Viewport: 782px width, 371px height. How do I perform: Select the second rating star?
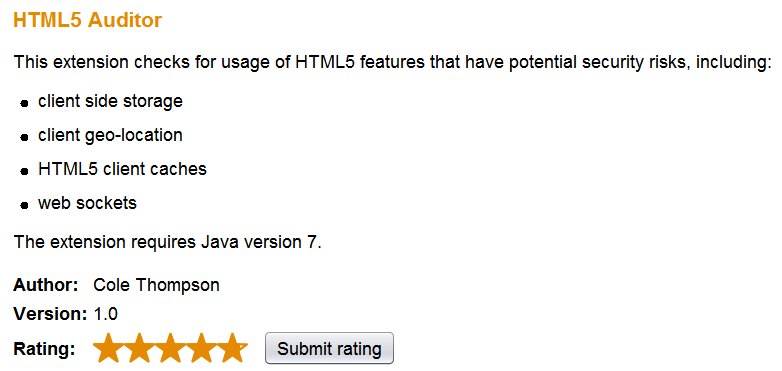coord(139,348)
